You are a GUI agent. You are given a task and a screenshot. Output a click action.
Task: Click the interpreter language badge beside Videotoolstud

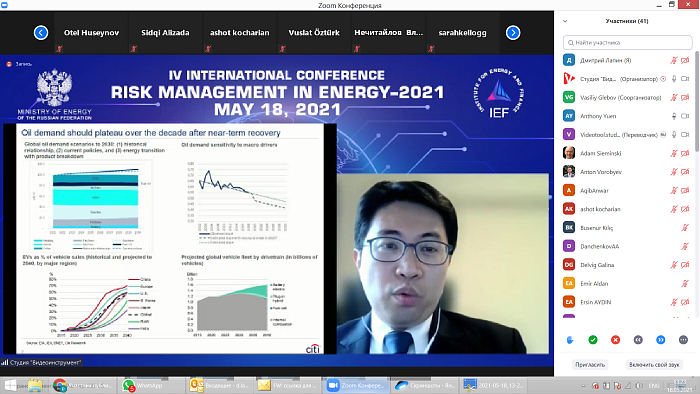663,134
